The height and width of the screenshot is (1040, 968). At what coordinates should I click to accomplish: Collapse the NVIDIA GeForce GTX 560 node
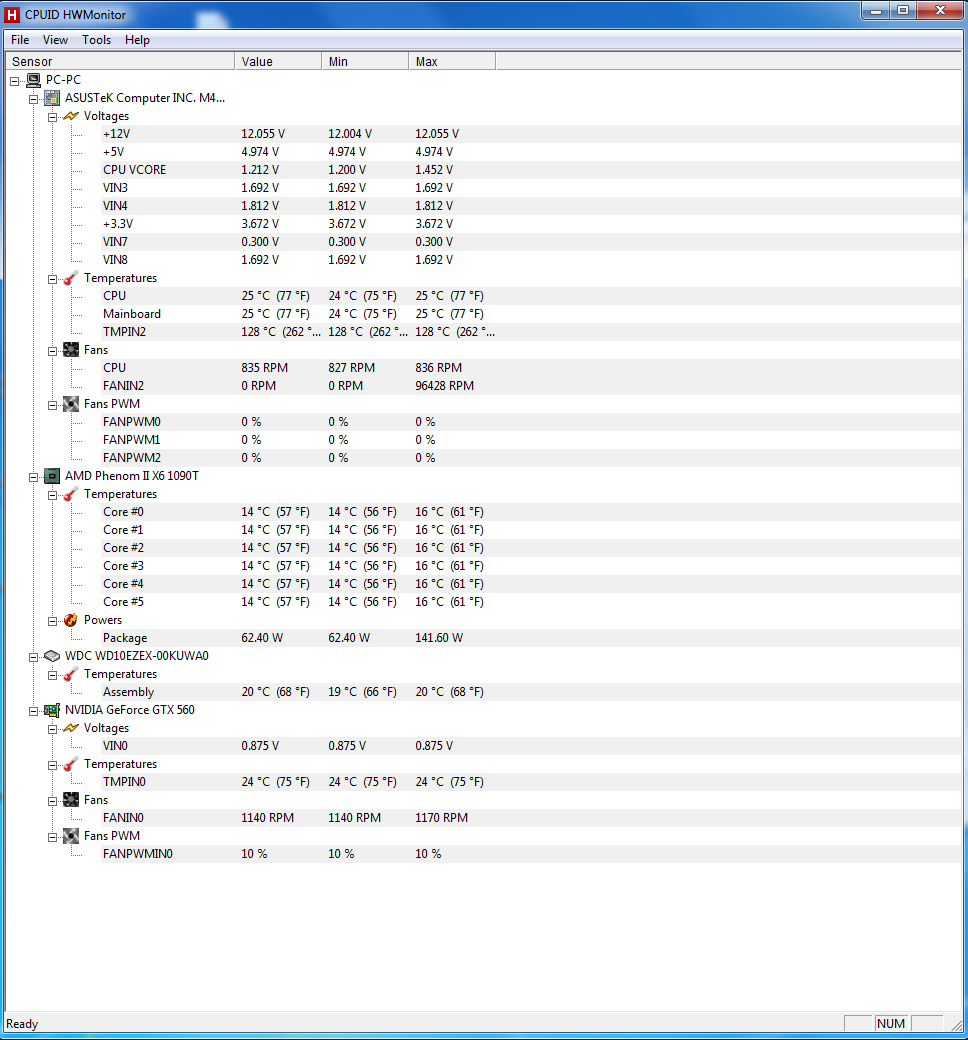[x=33, y=712]
